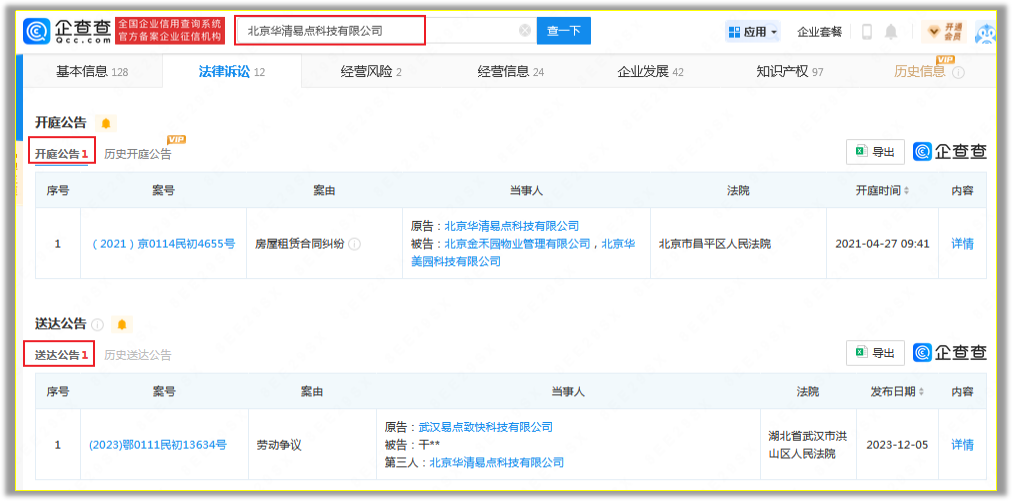Screen dimensions: 1013x502
Task: Open the 企业套餐 link
Action: (x=819, y=31)
